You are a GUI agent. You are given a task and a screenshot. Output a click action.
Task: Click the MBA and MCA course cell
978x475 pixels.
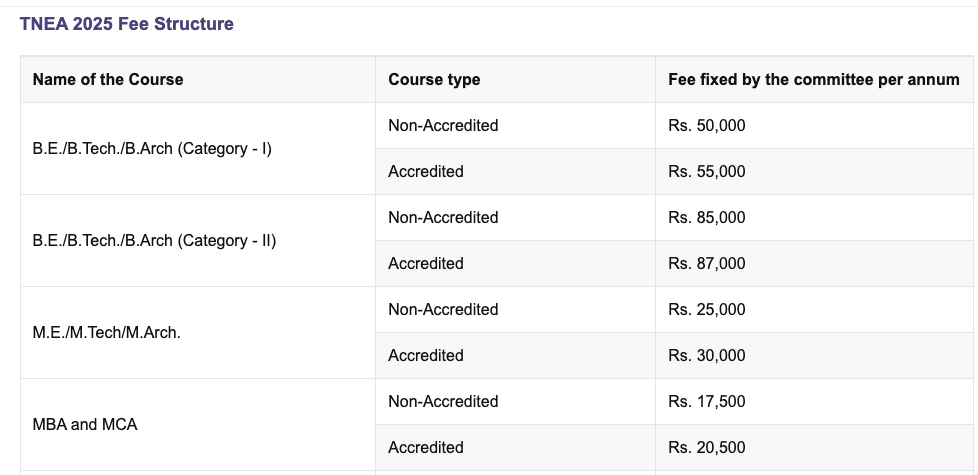coord(85,425)
